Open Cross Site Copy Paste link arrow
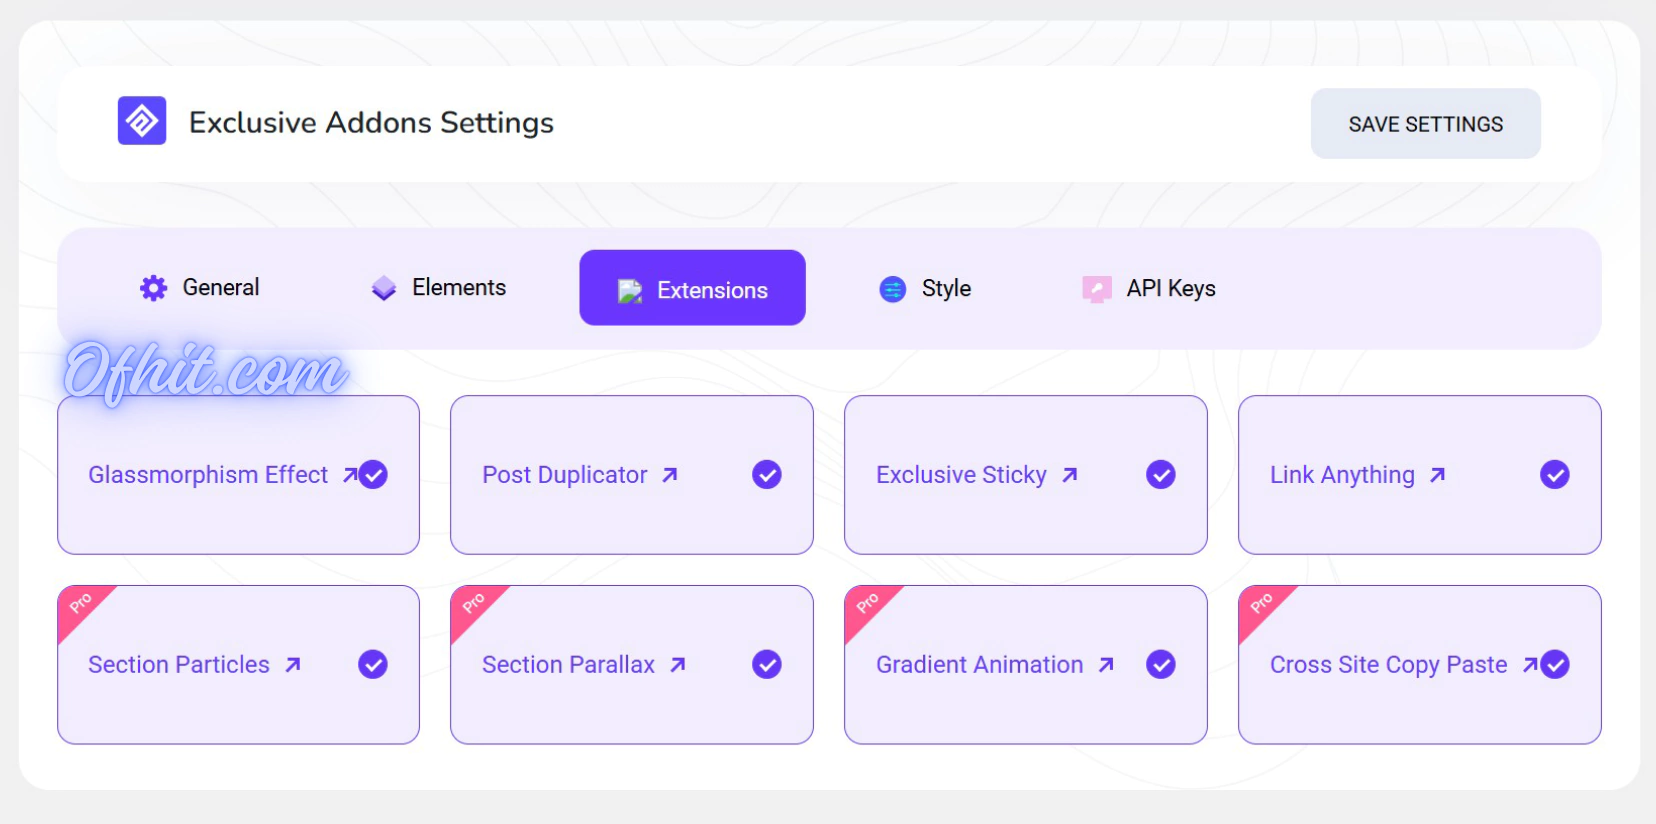The height and width of the screenshot is (824, 1656). point(1529,665)
